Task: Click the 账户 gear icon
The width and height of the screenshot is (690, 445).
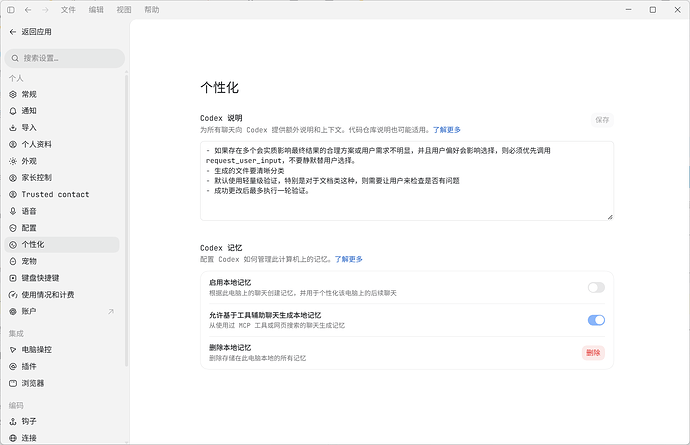Action: click(13, 311)
